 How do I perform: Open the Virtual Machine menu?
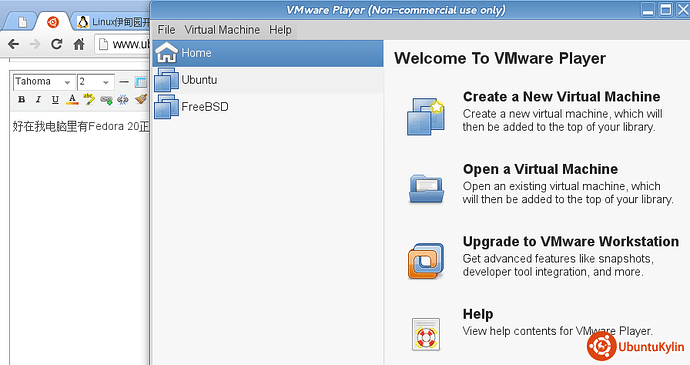click(x=222, y=29)
